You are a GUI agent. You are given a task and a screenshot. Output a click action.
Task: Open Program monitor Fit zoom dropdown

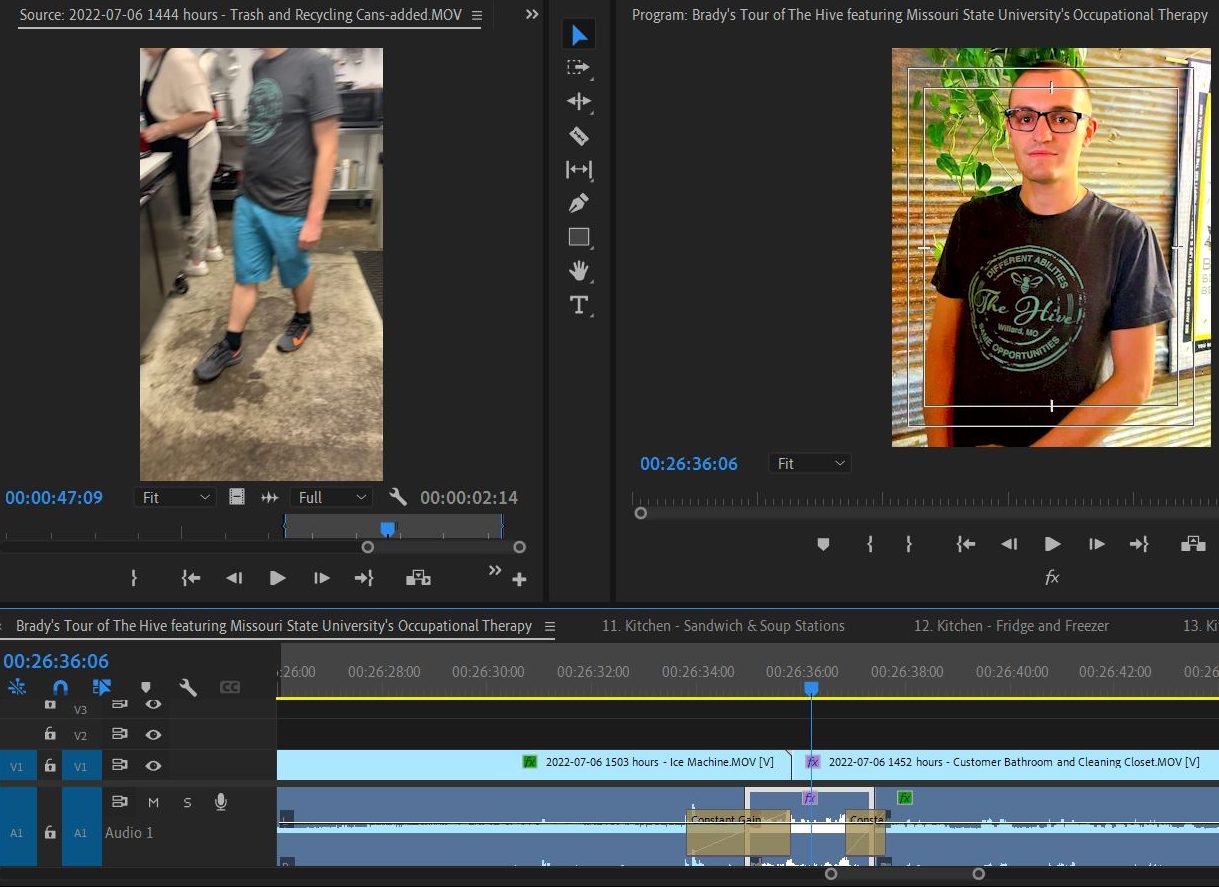coord(810,464)
